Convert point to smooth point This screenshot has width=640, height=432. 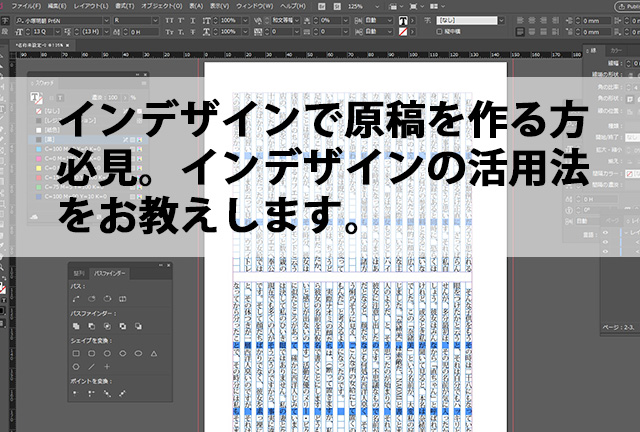107,394
